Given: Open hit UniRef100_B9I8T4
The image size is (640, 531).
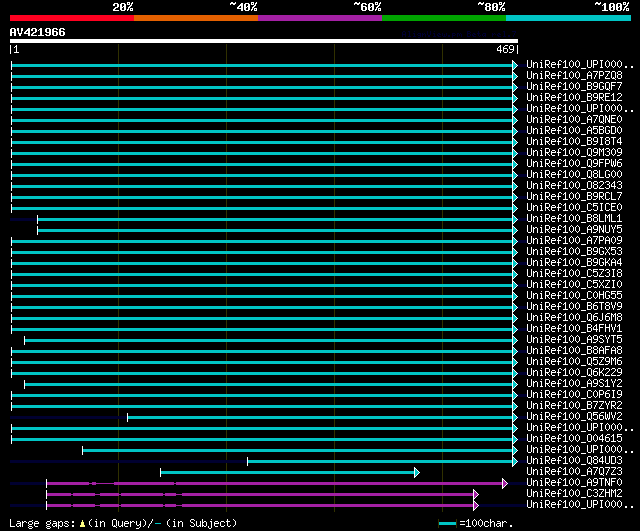Looking at the screenshot, I should (574, 142).
